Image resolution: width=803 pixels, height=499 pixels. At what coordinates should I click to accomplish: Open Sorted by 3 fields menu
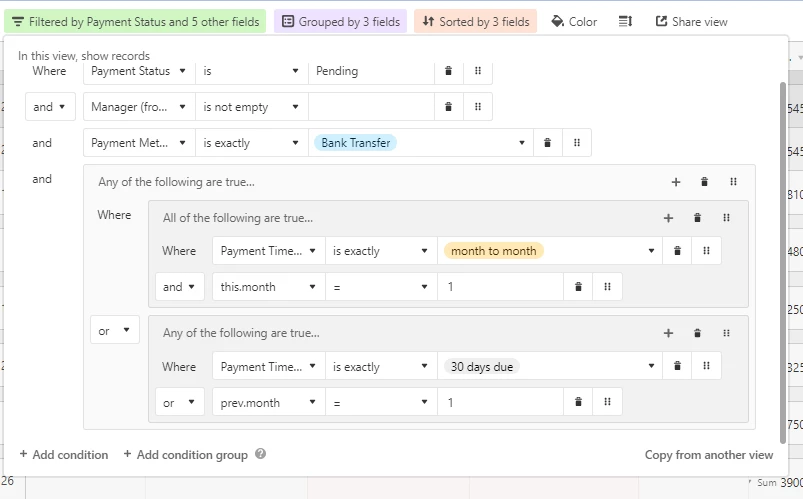tap(476, 22)
